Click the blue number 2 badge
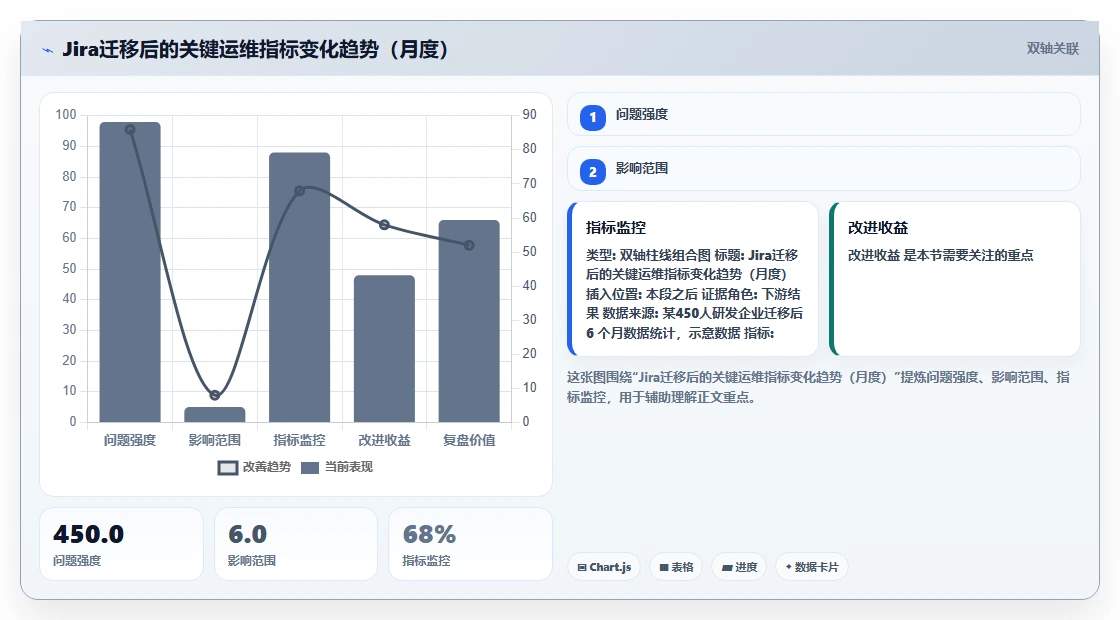1120x620 pixels. click(x=592, y=171)
